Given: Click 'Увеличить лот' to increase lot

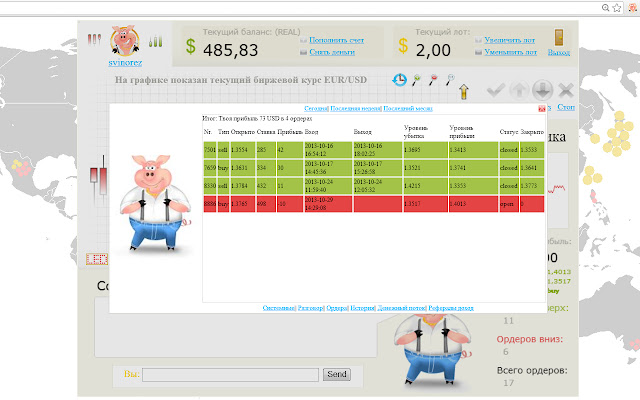Looking at the screenshot, I should [x=511, y=39].
